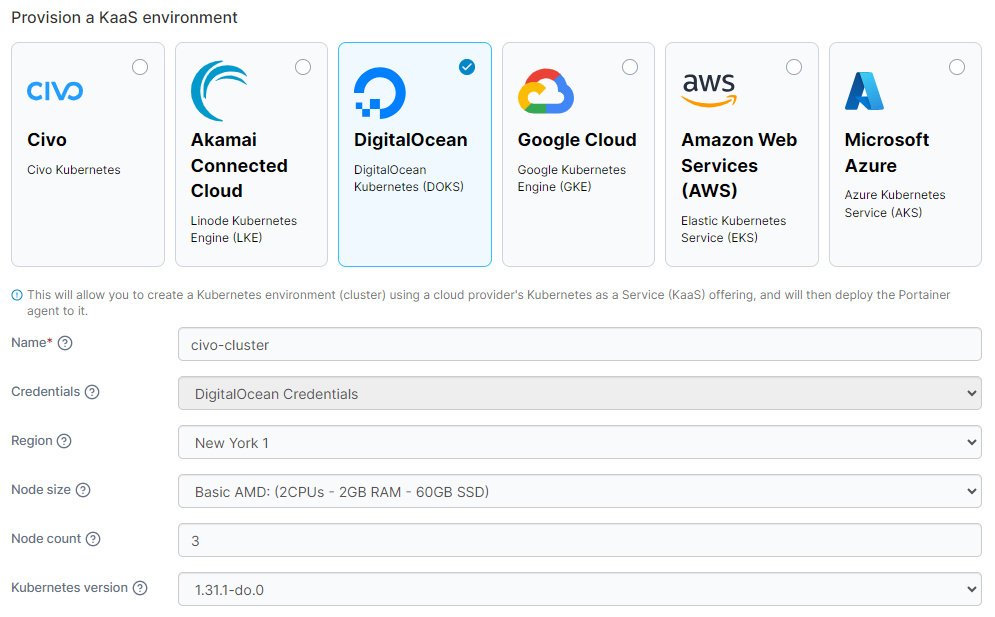The image size is (995, 617).
Task: Click the help icon beside Kubernetes version
Action: coord(140,588)
